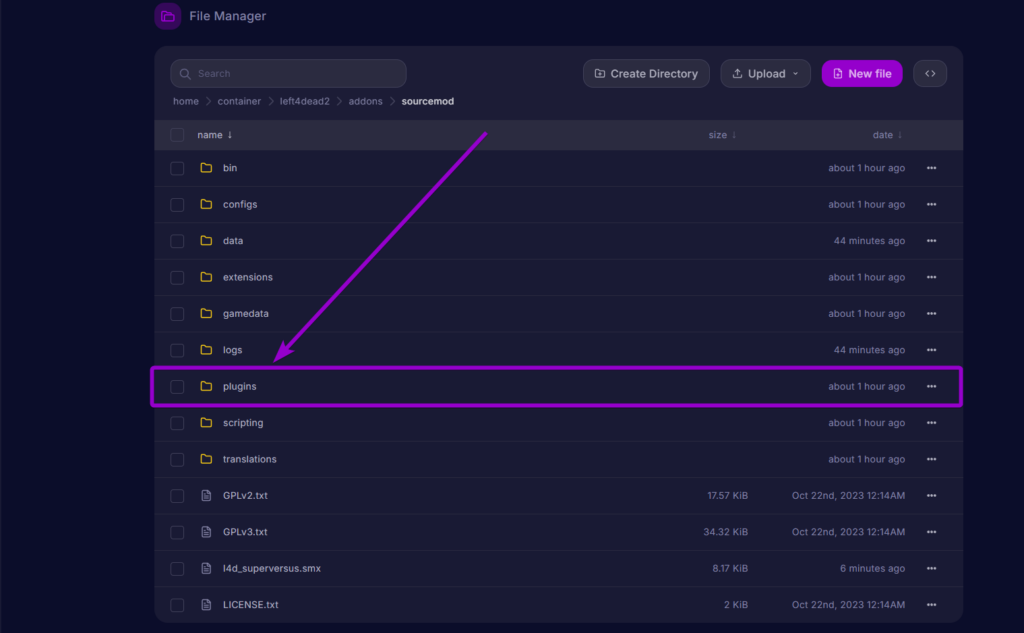Image resolution: width=1024 pixels, height=633 pixels.
Task: Expand the Upload dropdown
Action: 766,73
